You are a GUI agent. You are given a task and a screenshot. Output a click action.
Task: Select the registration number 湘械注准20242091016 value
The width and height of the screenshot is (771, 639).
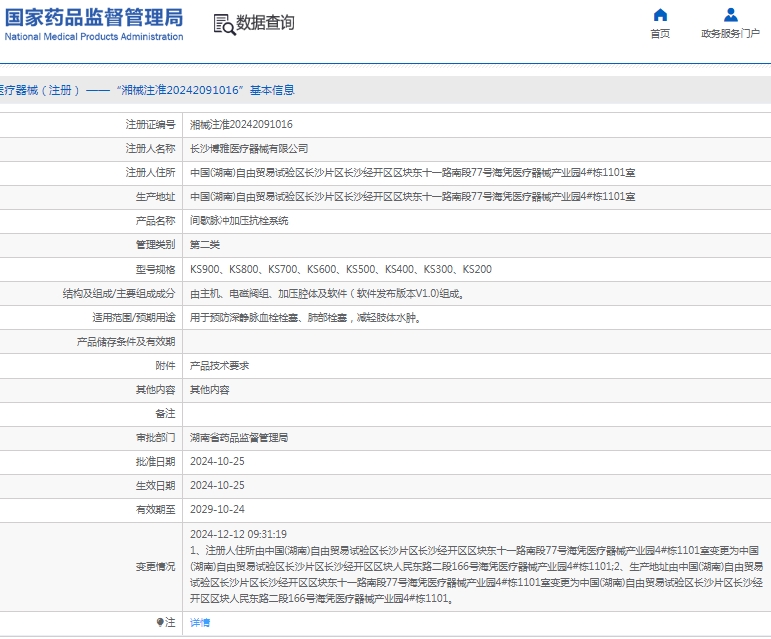click(241, 124)
